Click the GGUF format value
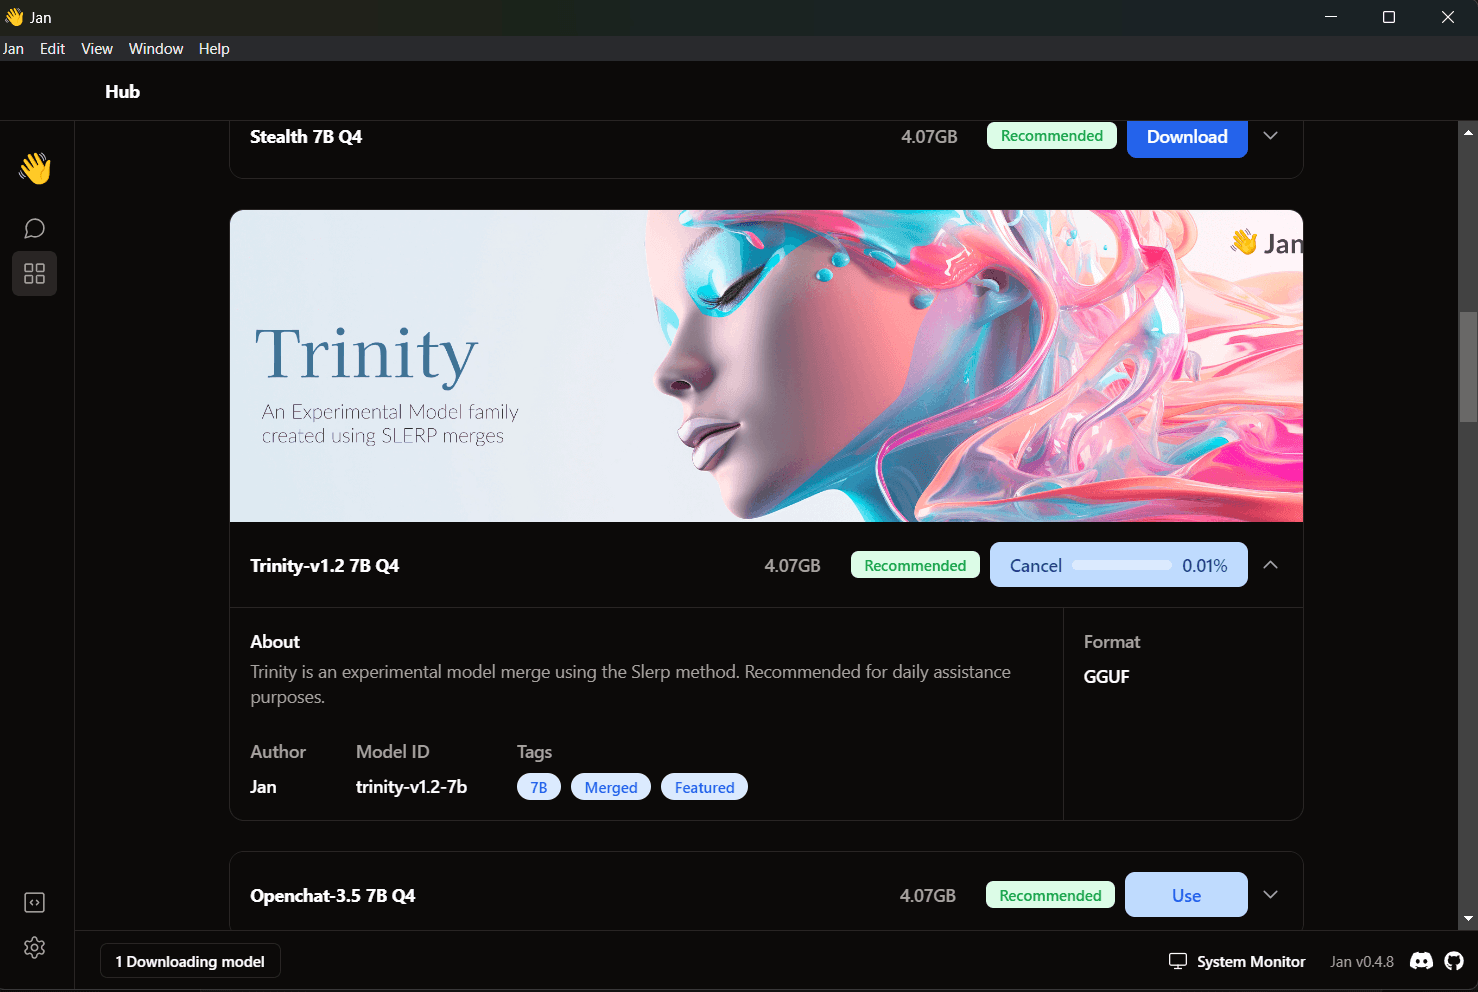Image resolution: width=1478 pixels, height=992 pixels. click(1107, 677)
